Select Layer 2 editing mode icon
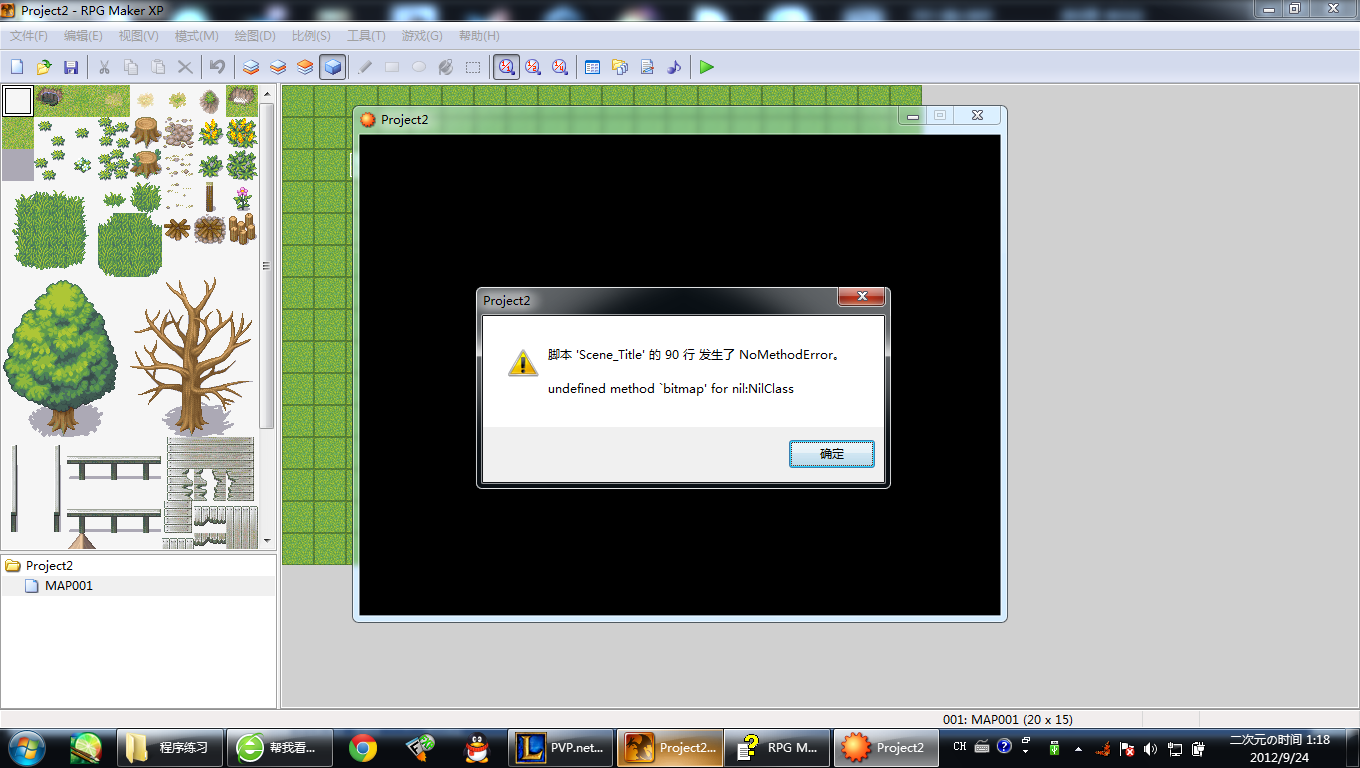 pyautogui.click(x=278, y=67)
